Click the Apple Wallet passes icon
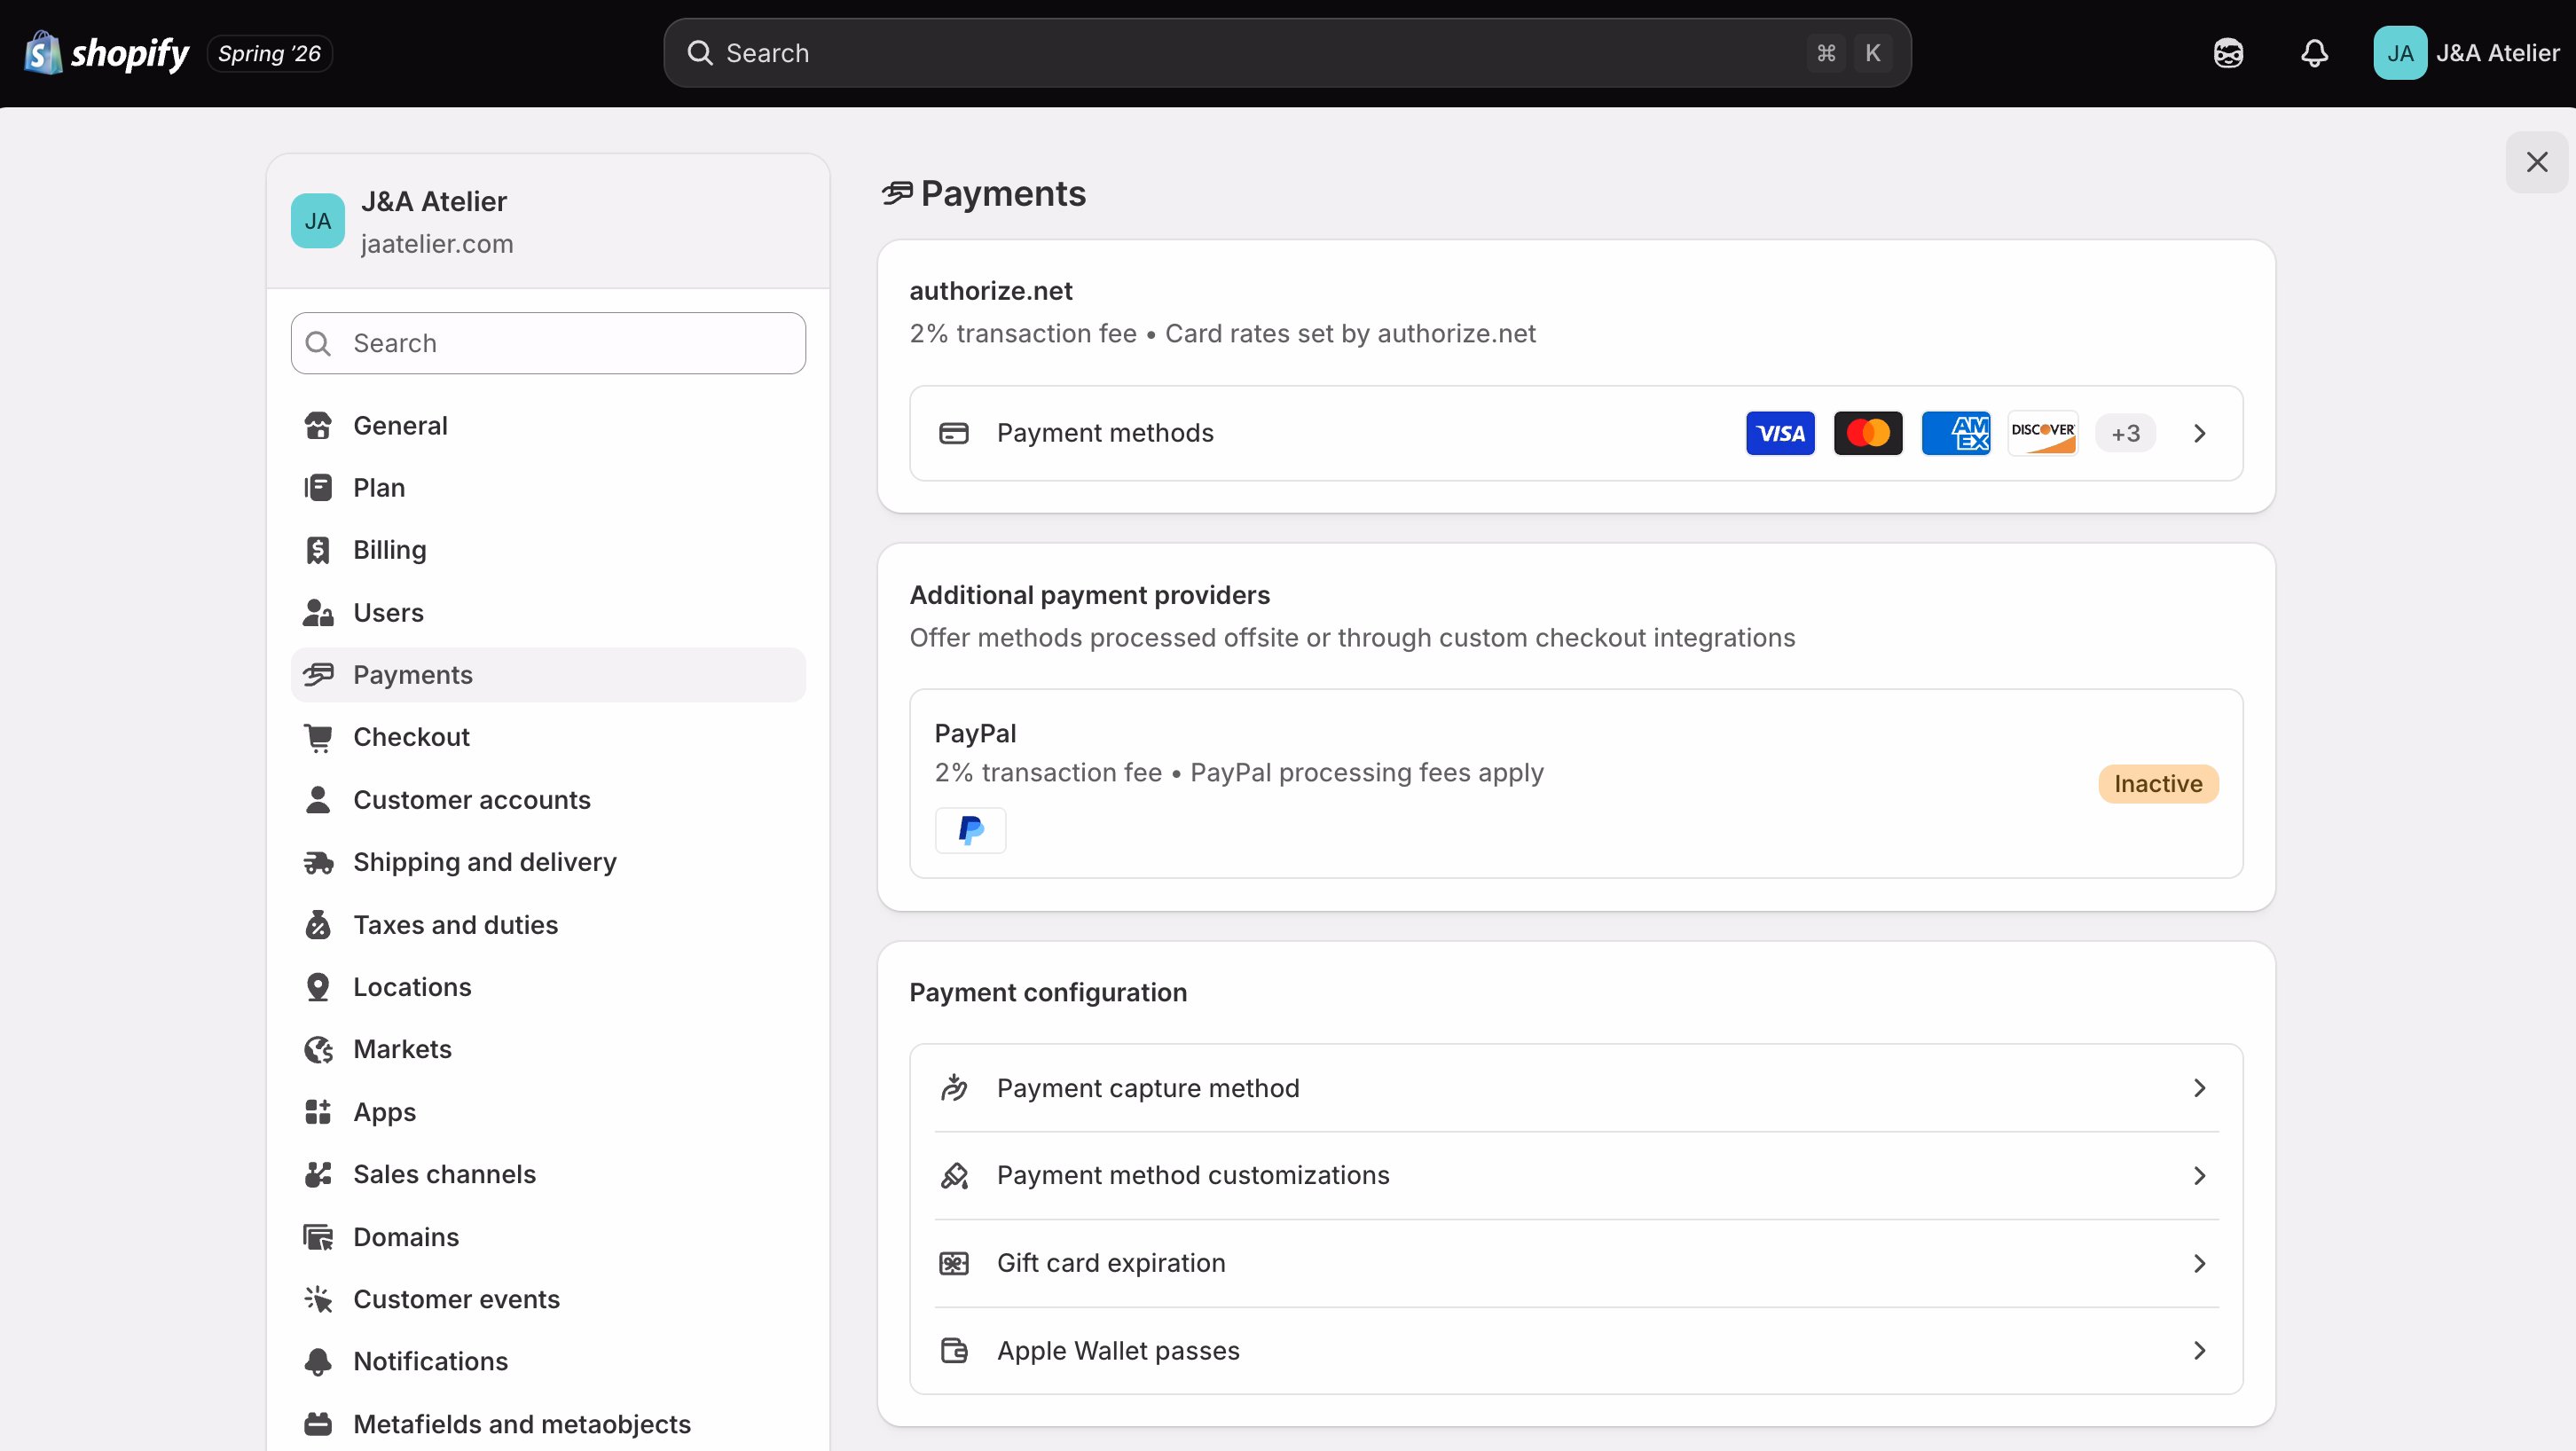 click(953, 1350)
